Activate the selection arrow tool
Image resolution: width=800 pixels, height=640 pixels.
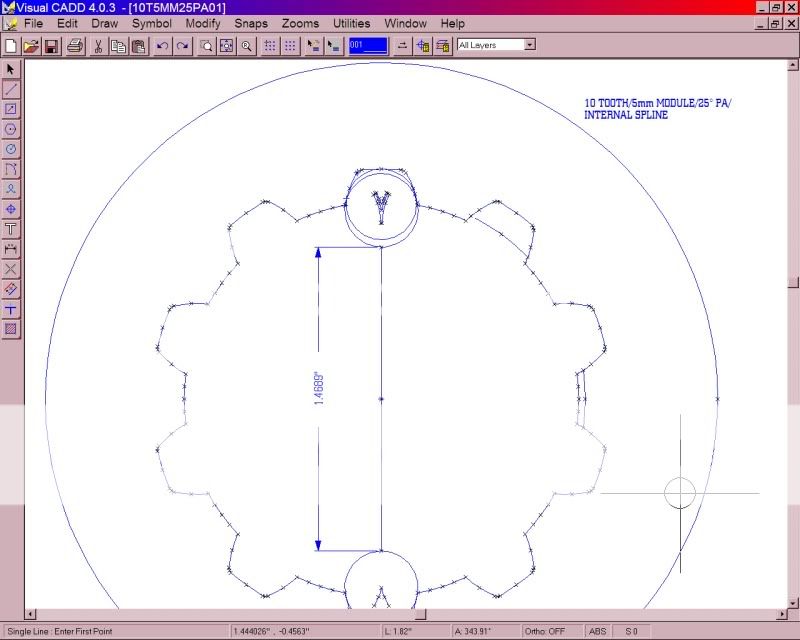[11, 70]
